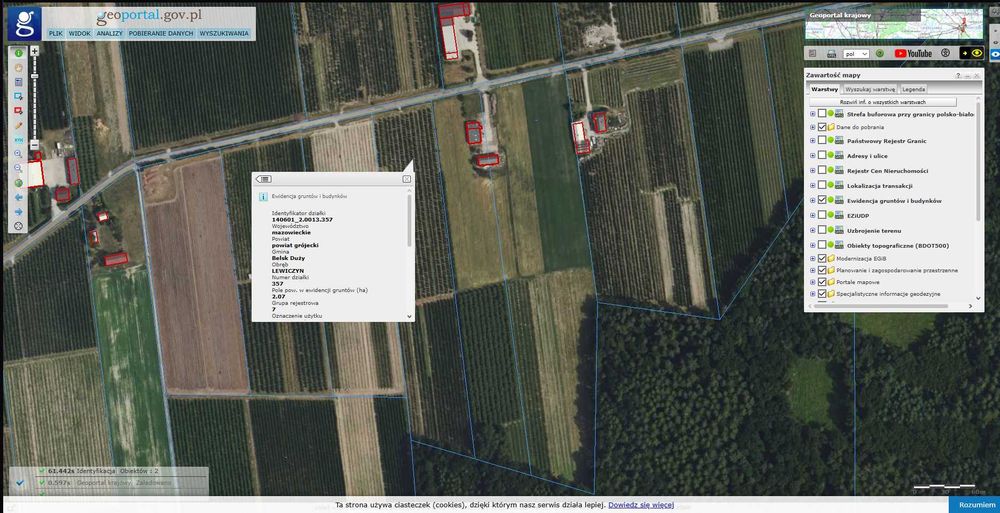Click the KM scale tool icon
Screen dimensions: 1000x513
point(18,140)
